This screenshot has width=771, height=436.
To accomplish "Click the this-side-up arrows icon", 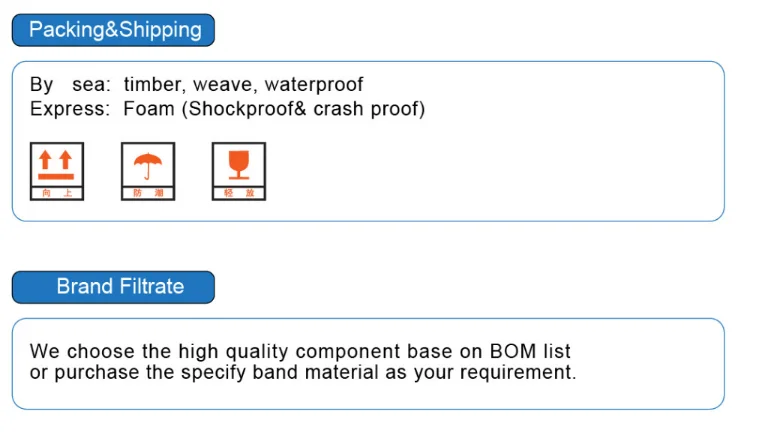I will 56,164.
